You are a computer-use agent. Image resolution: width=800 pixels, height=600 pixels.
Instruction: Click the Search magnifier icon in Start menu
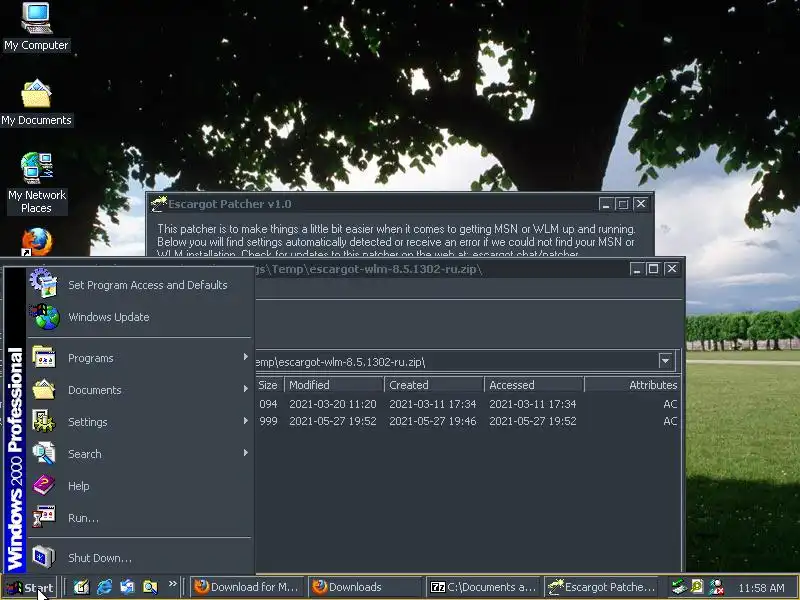(44, 453)
